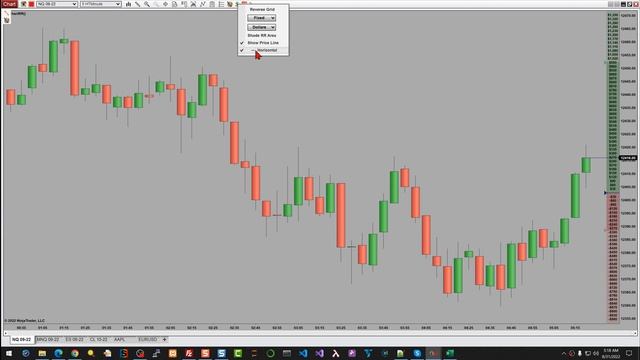Click the red Chart label at top-left
Image resolution: width=640 pixels, height=360 pixels.
[x=9, y=4]
